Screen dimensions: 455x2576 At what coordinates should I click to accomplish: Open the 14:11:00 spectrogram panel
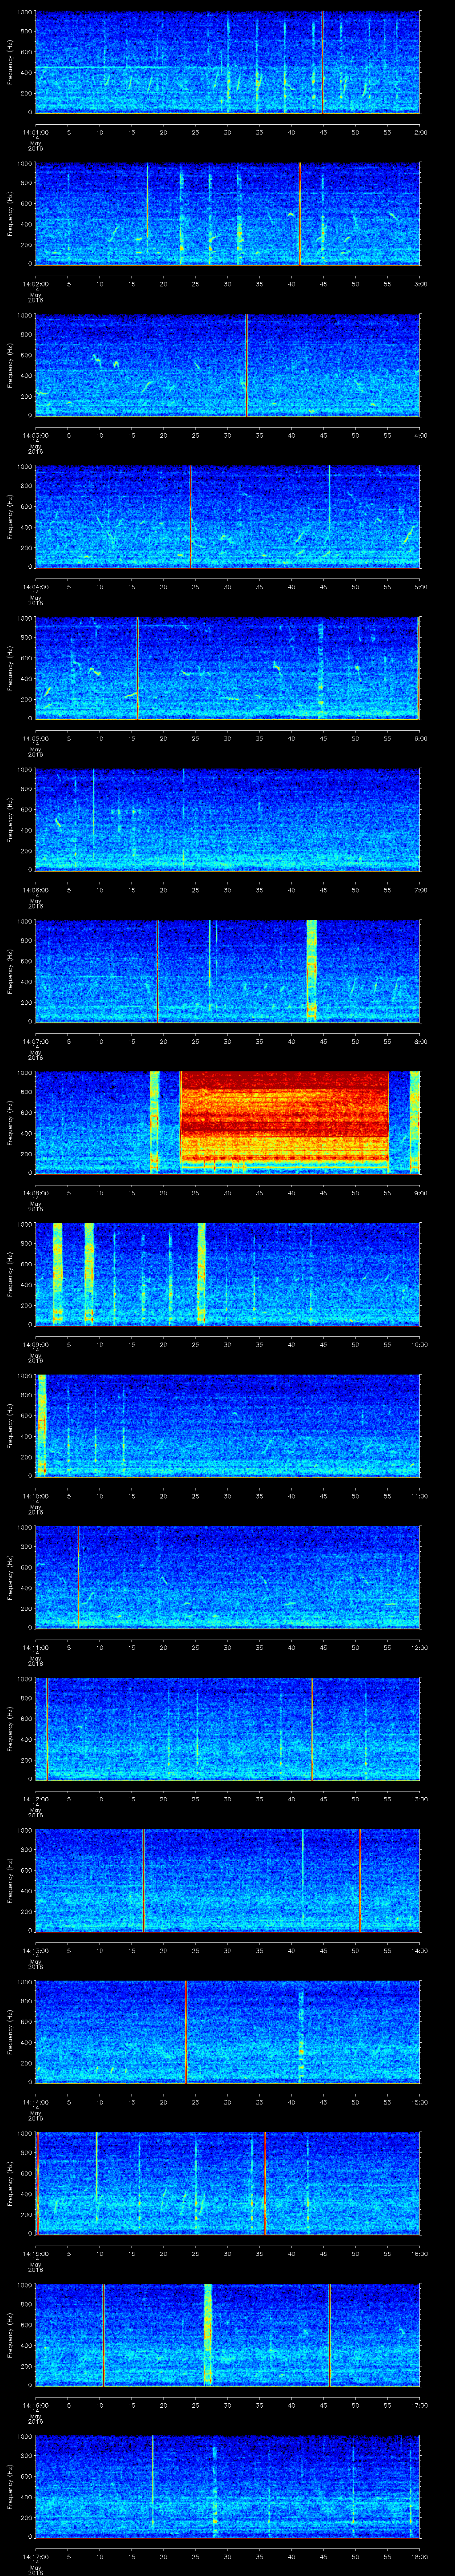227,1578
